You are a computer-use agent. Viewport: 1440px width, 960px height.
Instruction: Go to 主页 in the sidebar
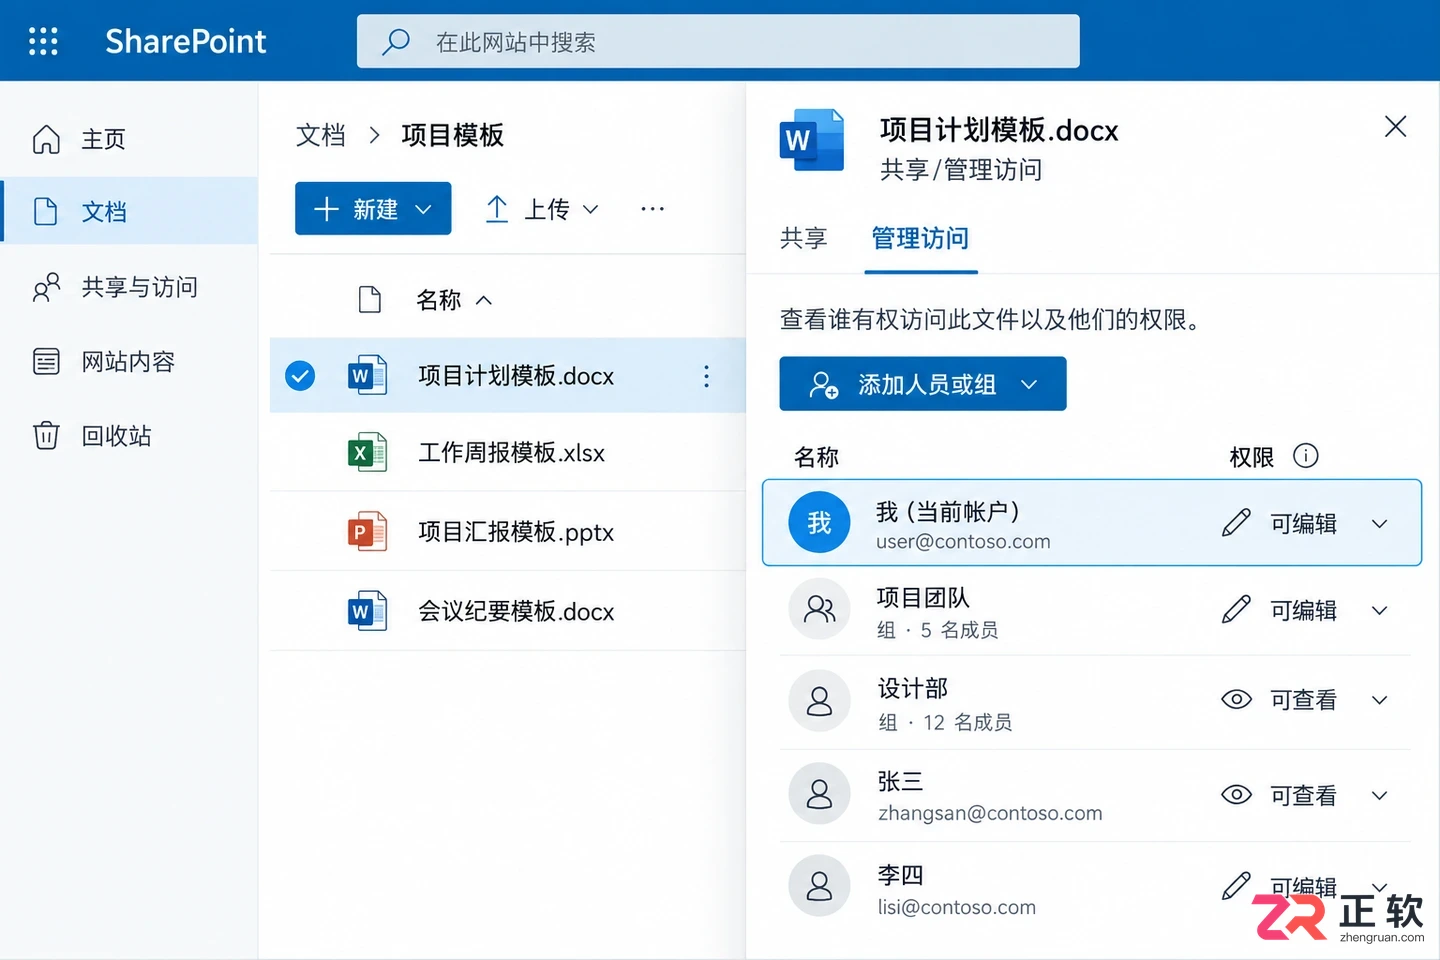pos(129,139)
